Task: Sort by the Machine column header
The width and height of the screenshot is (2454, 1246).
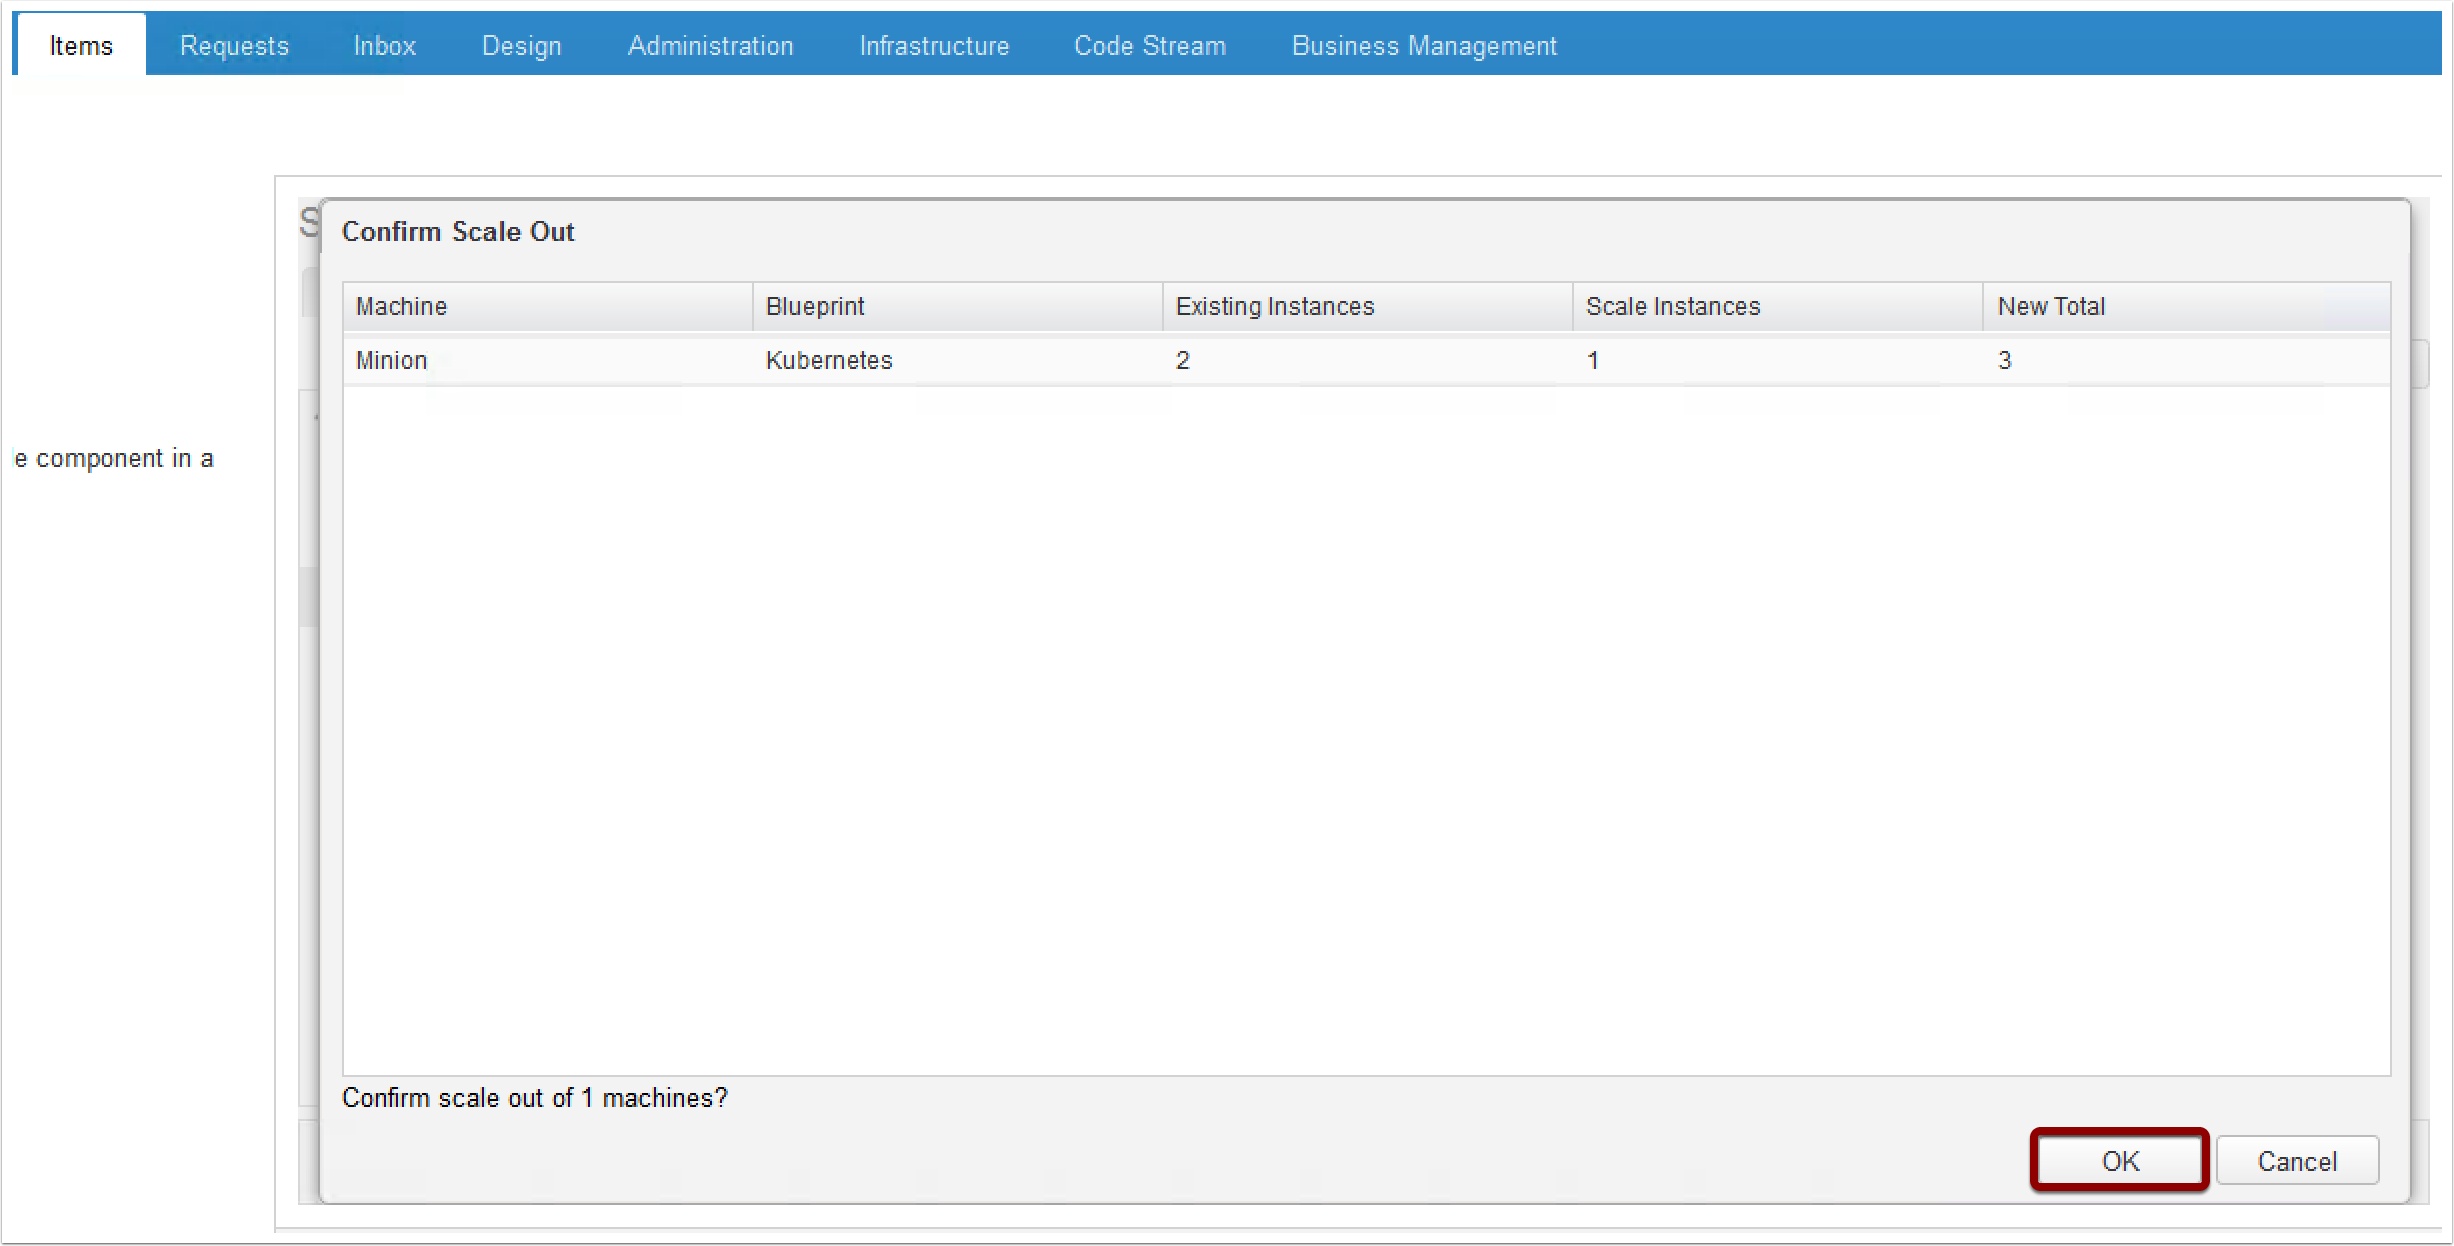Action: (547, 307)
